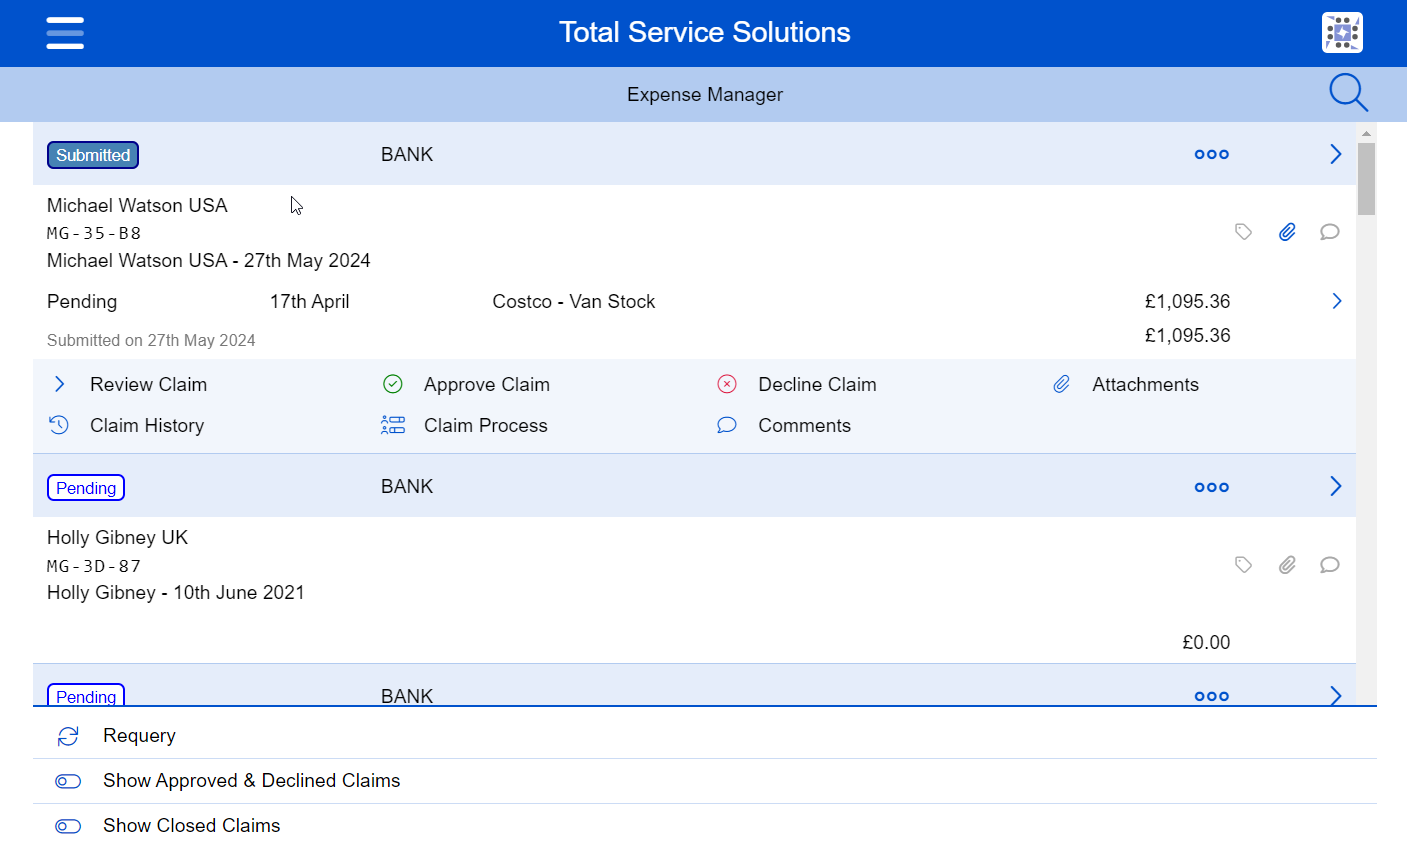Click the search magnifier icon

tap(1348, 93)
